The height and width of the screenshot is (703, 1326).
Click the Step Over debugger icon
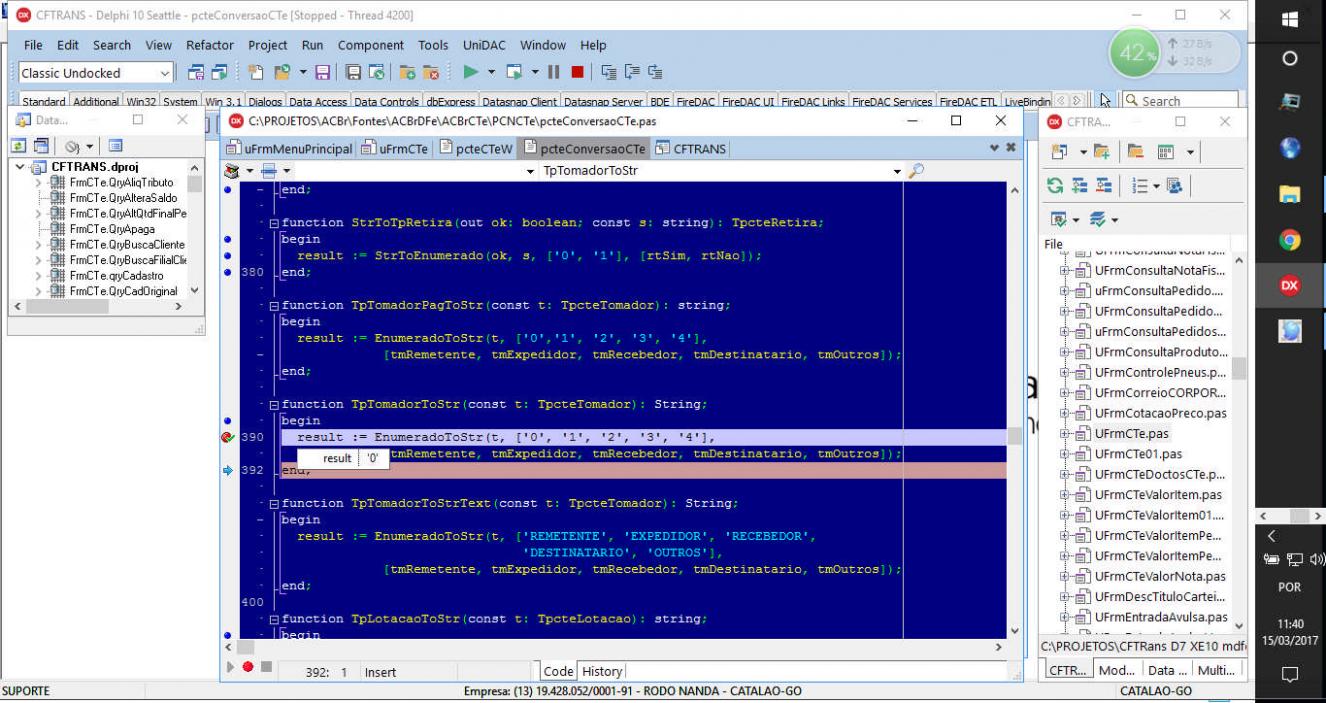pyautogui.click(x=633, y=72)
